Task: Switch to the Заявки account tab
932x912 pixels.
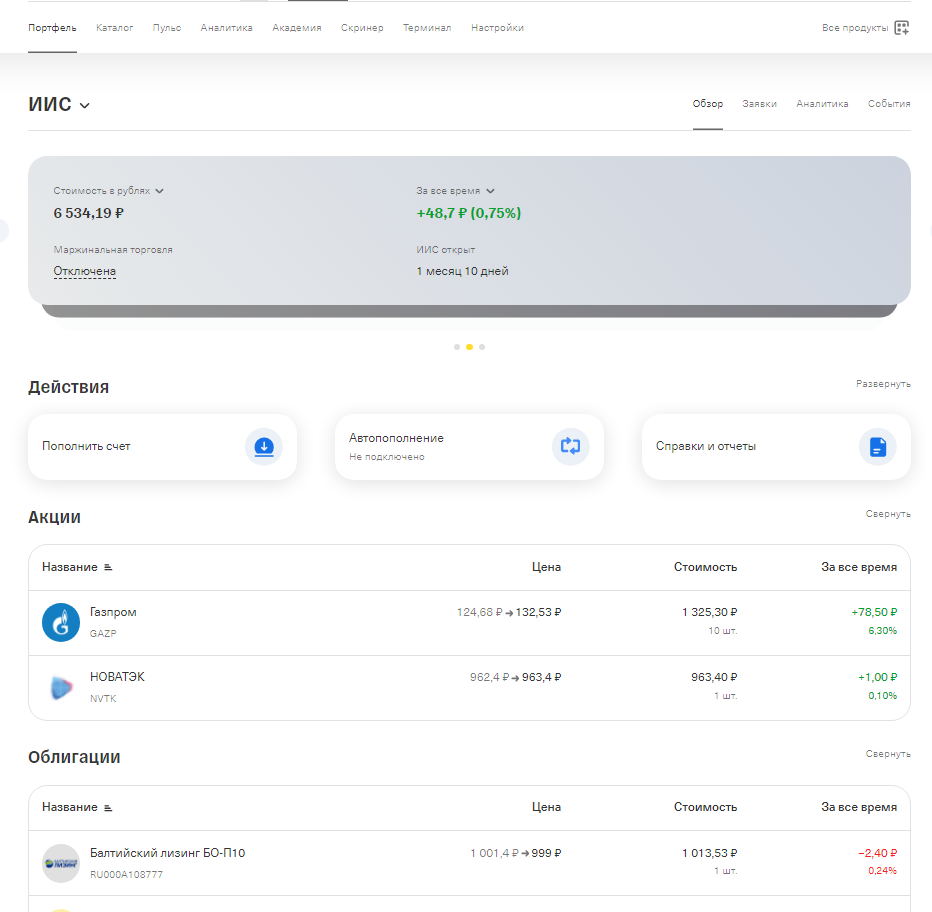Action: click(x=759, y=103)
